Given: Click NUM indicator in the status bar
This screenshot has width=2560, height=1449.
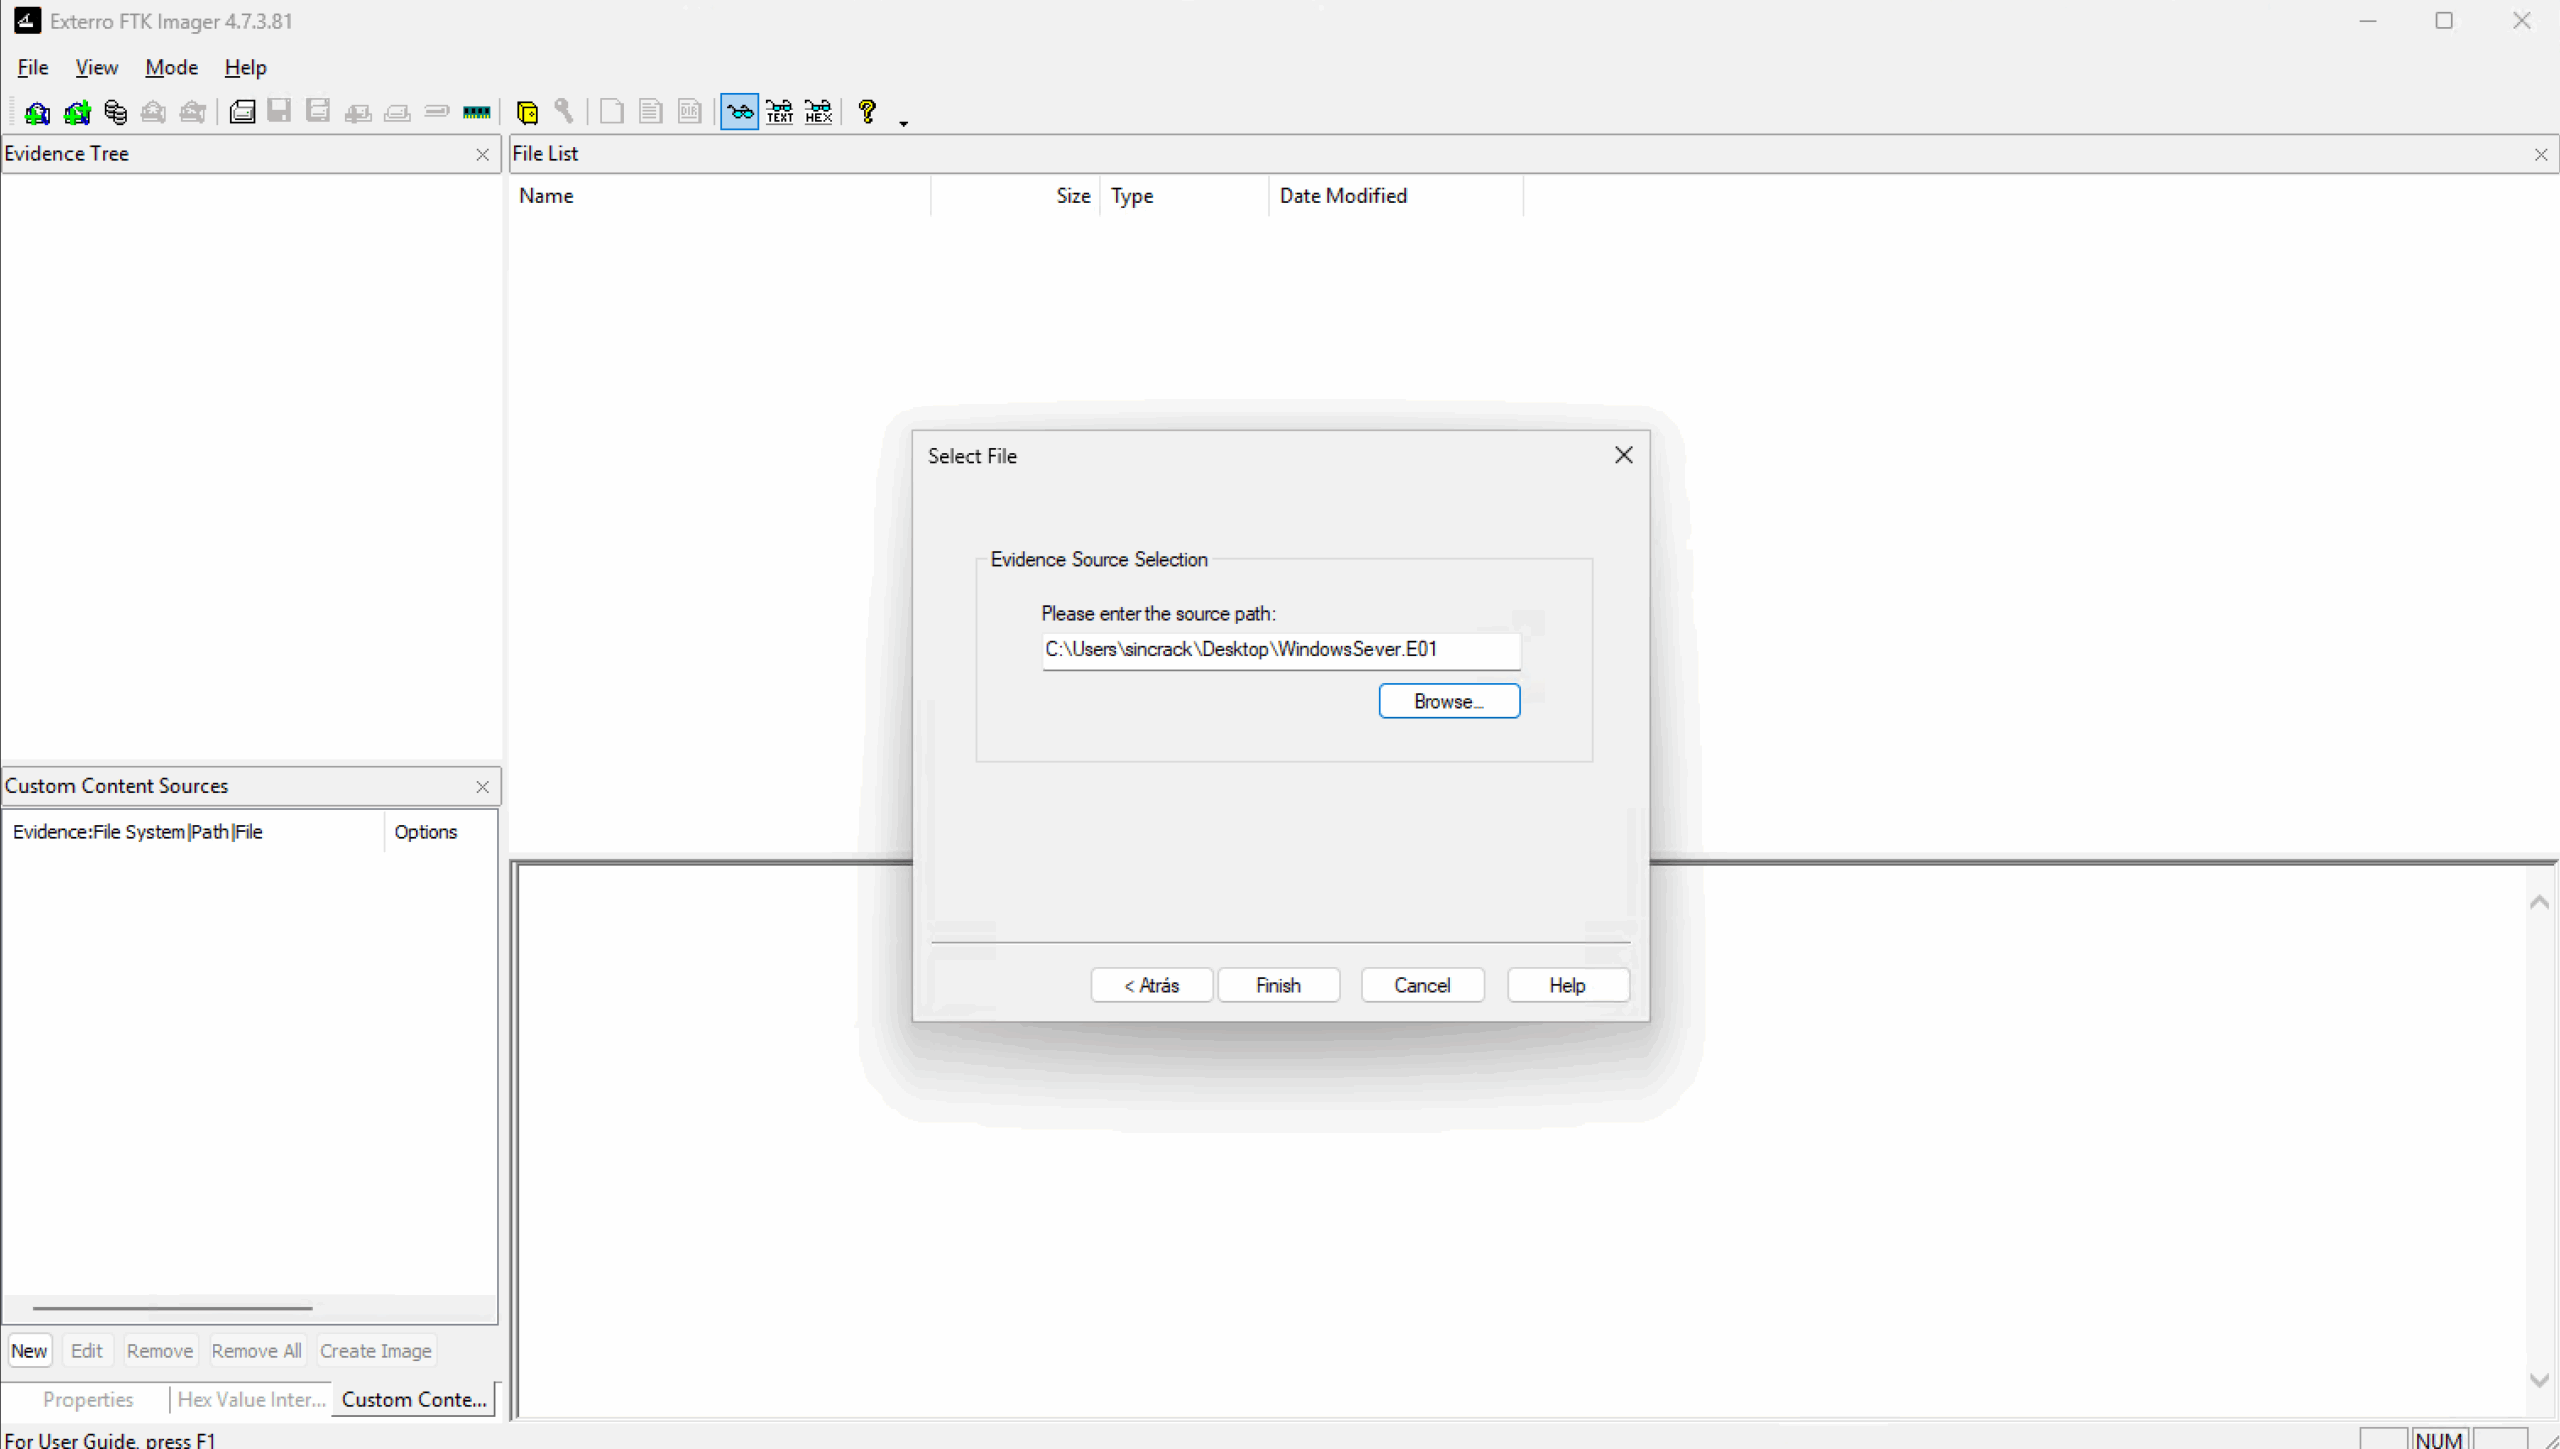Looking at the screenshot, I should (x=2439, y=1439).
